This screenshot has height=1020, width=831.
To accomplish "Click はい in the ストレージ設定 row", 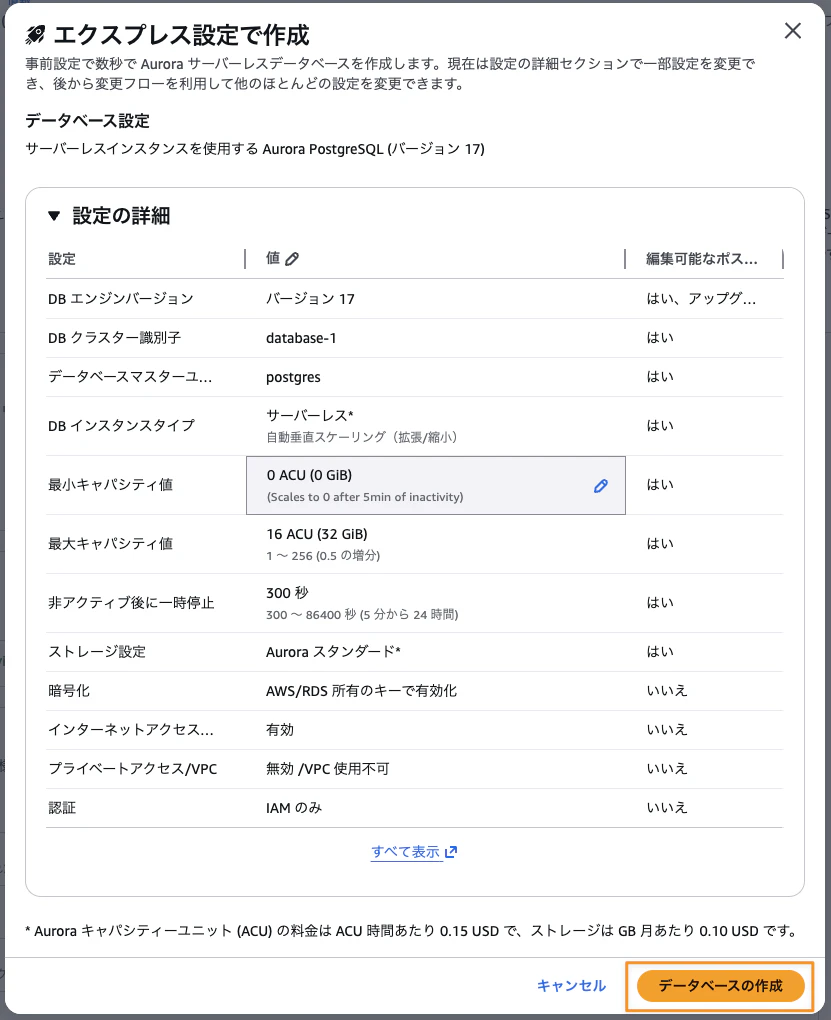I will point(660,652).
